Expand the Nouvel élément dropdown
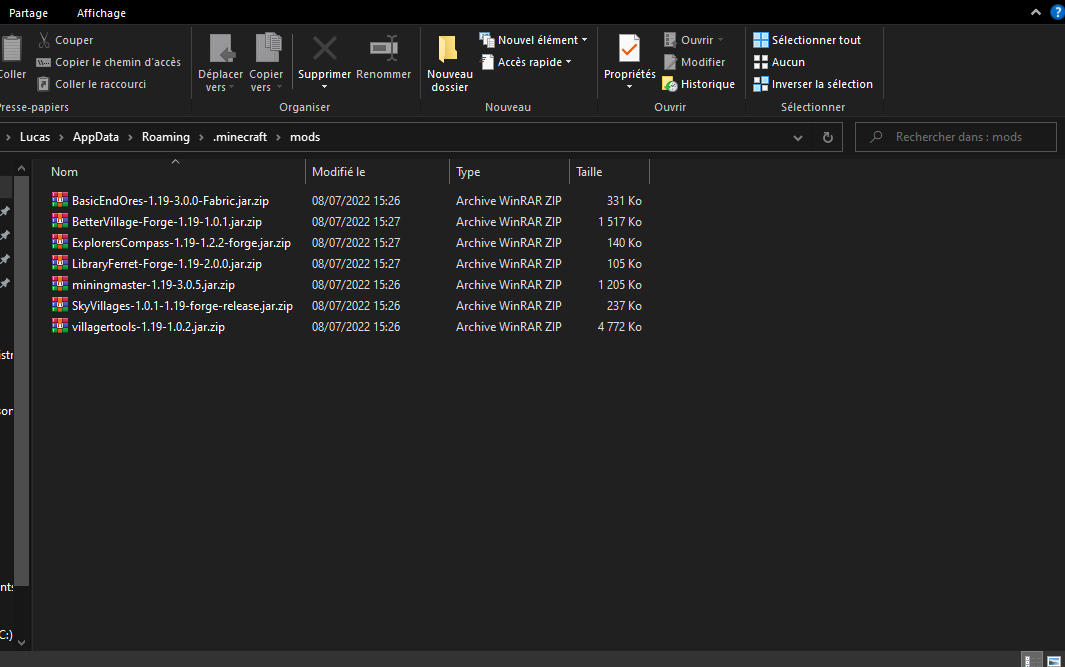Image resolution: width=1065 pixels, height=667 pixels. (584, 40)
